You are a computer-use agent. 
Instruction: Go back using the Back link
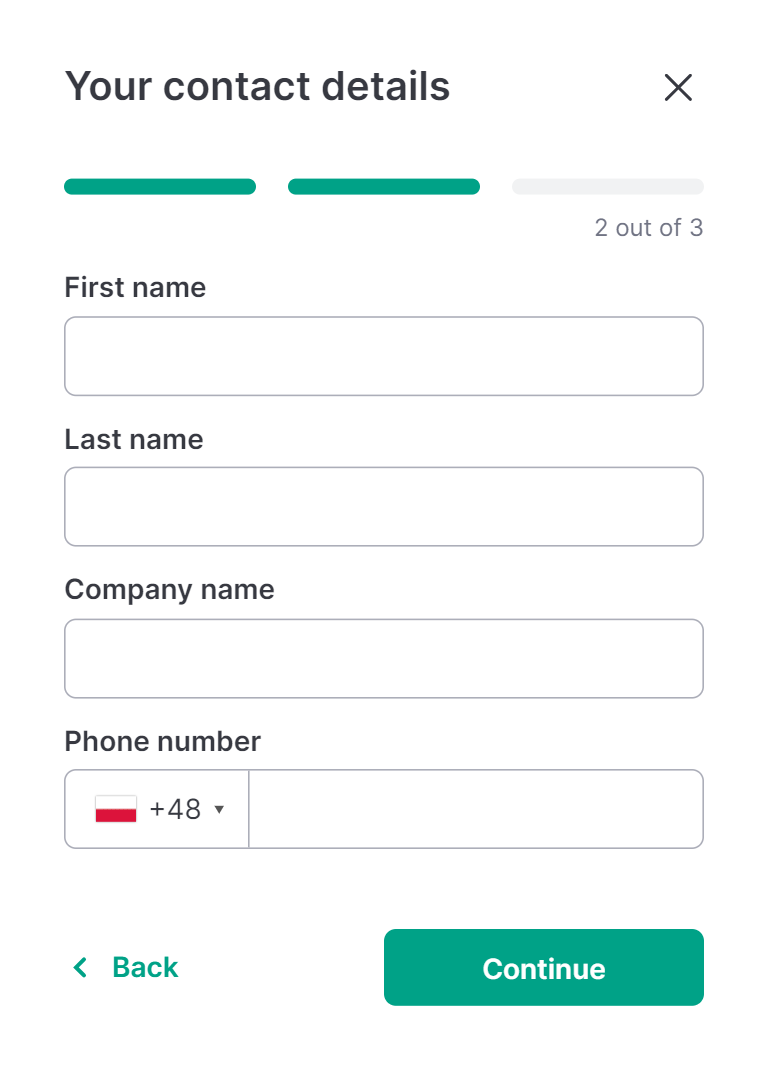(x=125, y=967)
